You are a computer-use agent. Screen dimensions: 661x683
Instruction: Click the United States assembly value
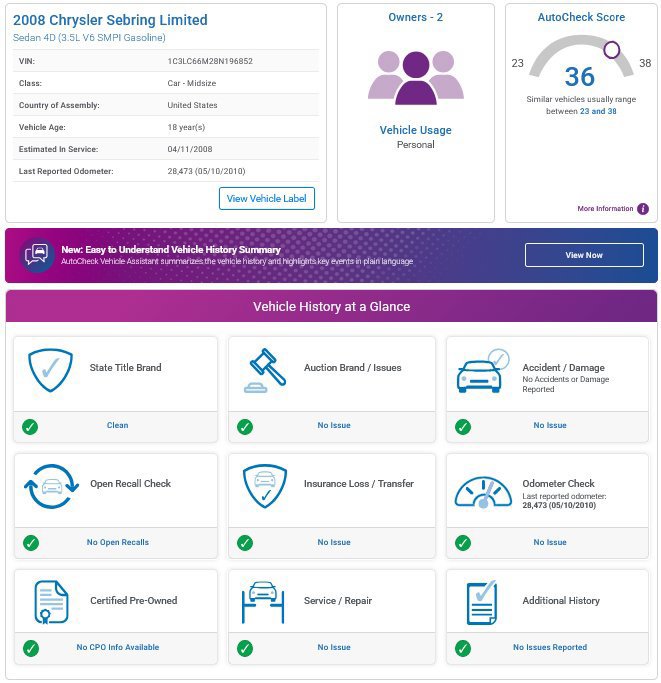tap(192, 105)
